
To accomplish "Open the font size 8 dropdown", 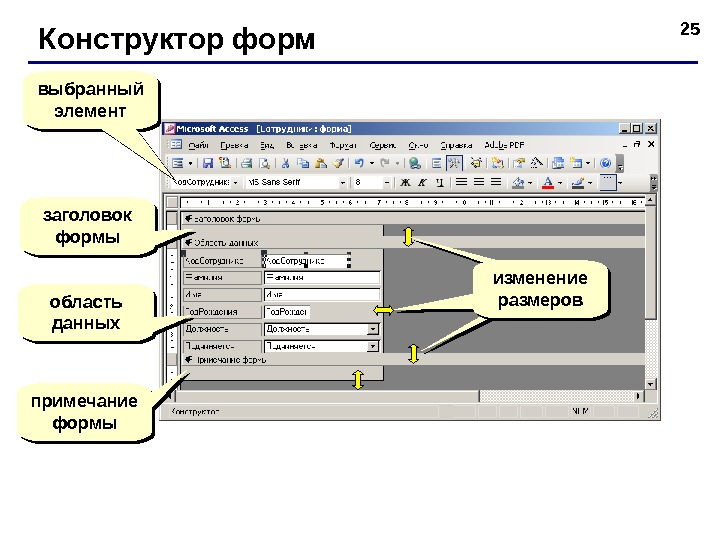I will tap(387, 183).
